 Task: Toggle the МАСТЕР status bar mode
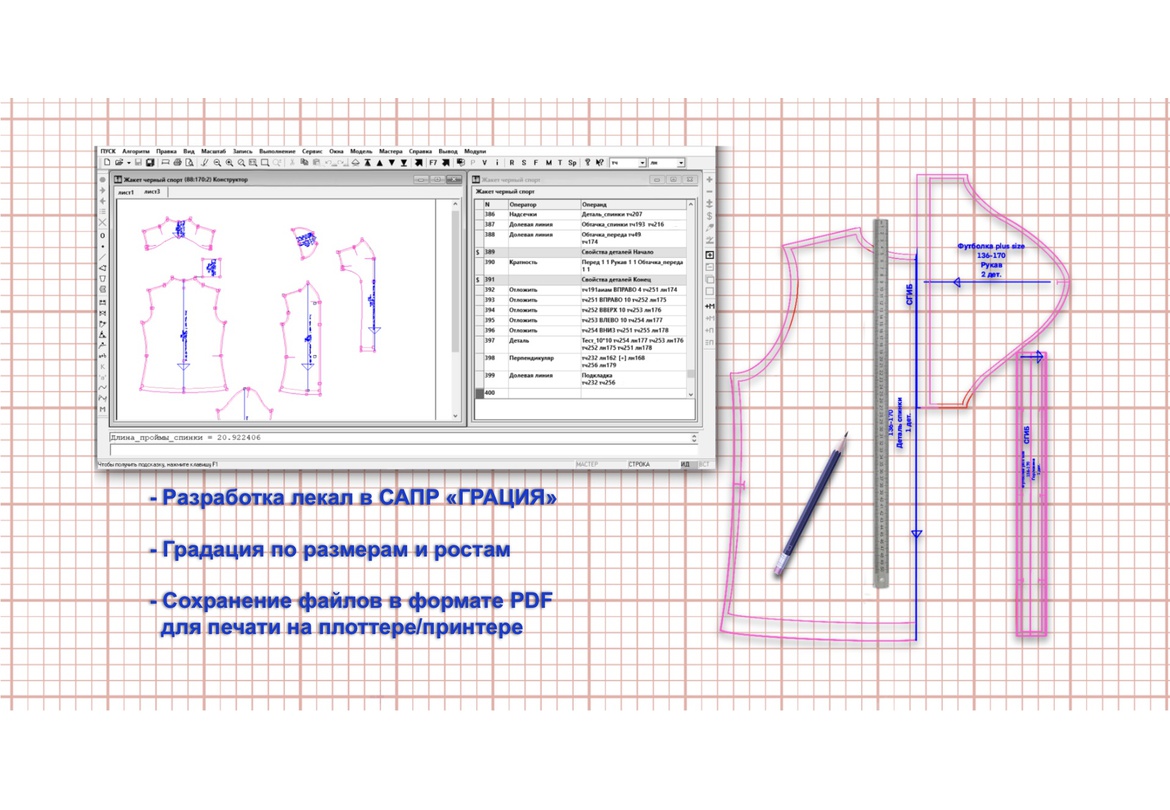(x=587, y=465)
